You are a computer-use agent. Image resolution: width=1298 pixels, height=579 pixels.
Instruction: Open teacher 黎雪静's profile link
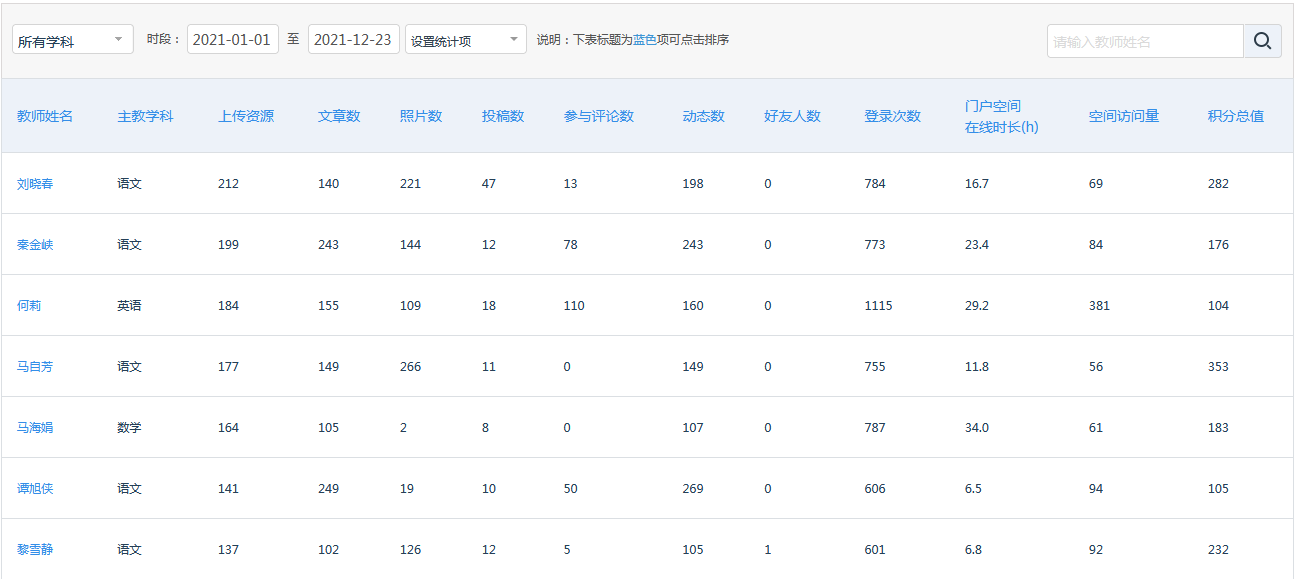pyautogui.click(x=34, y=549)
